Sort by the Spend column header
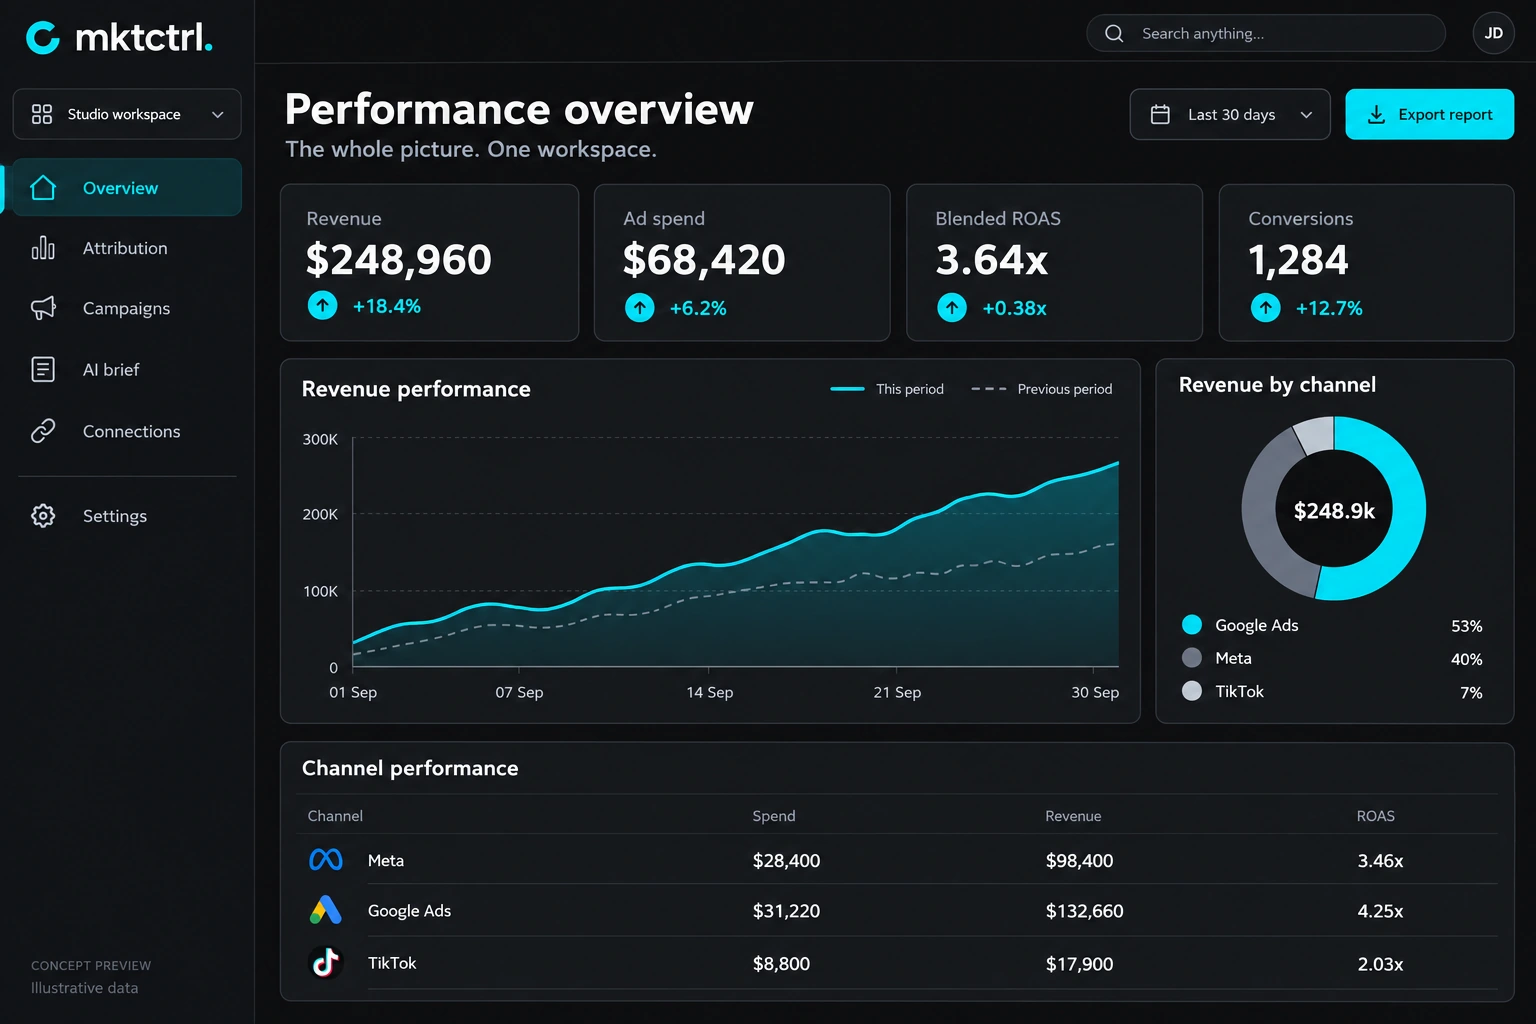Screen dimensions: 1536x1024 774,816
